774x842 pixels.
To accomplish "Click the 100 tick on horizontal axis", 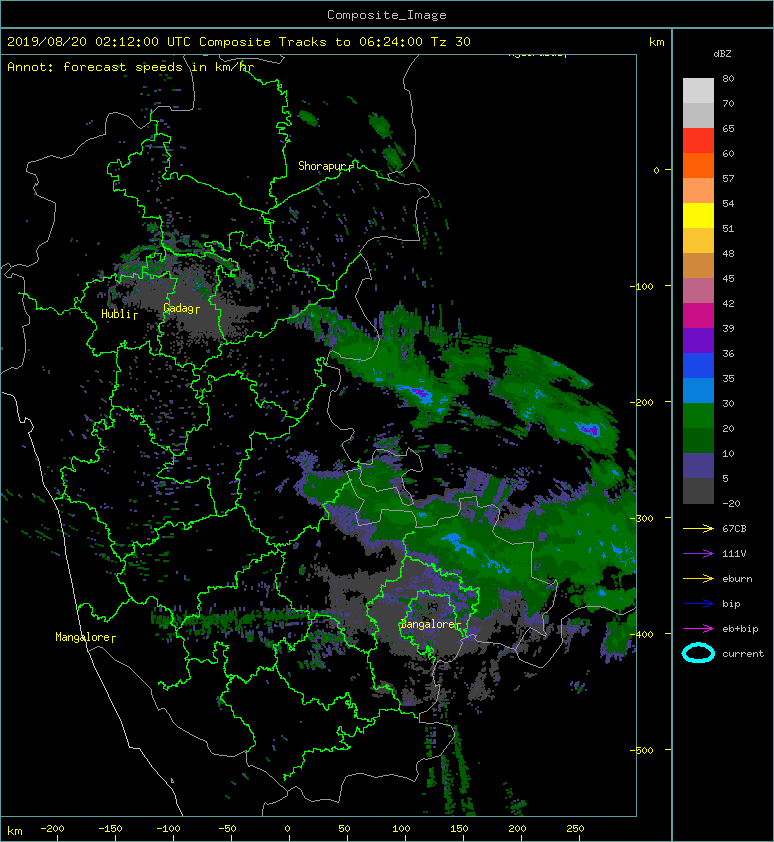I will tap(401, 829).
